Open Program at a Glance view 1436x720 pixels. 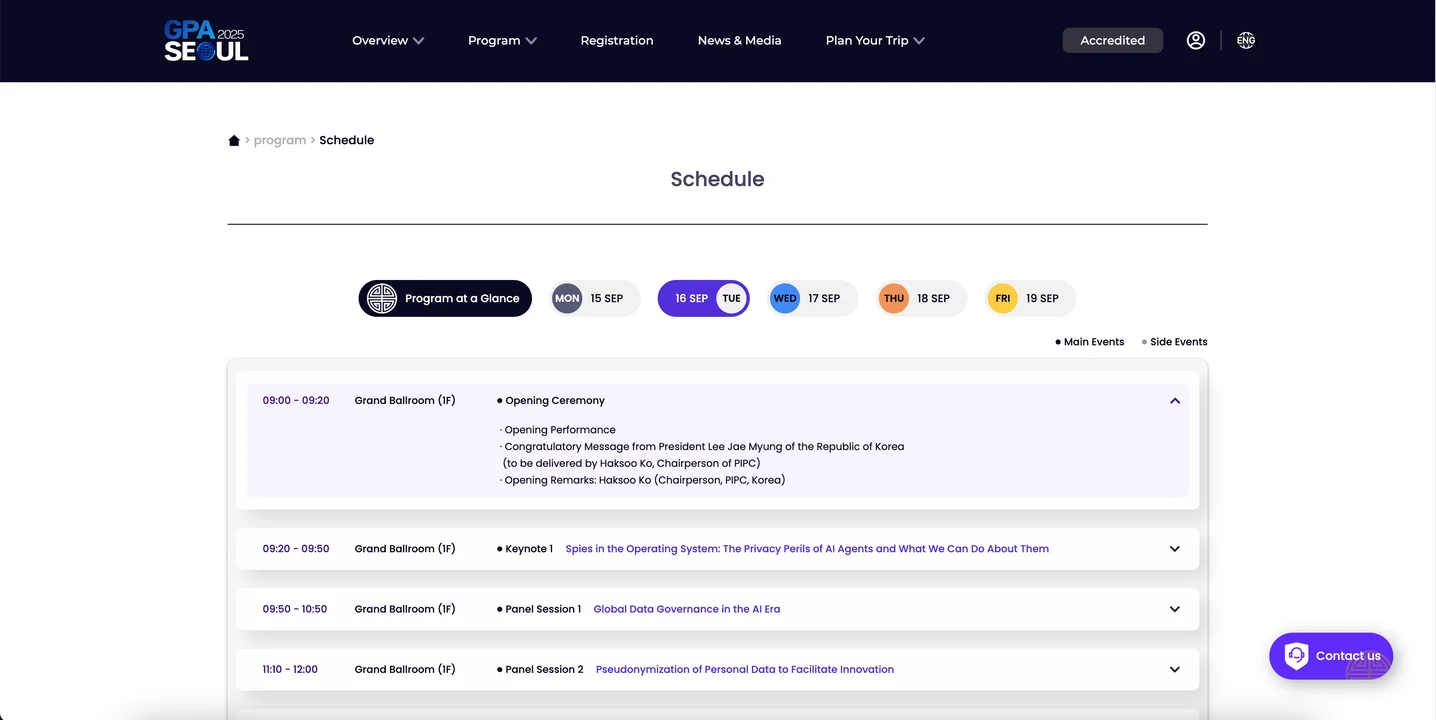(445, 298)
